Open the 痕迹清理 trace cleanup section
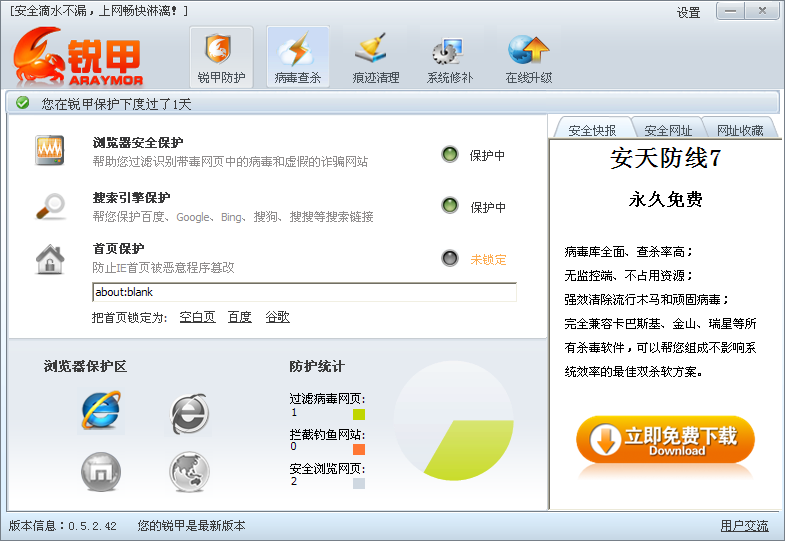Image resolution: width=785 pixels, height=541 pixels. (x=375, y=57)
